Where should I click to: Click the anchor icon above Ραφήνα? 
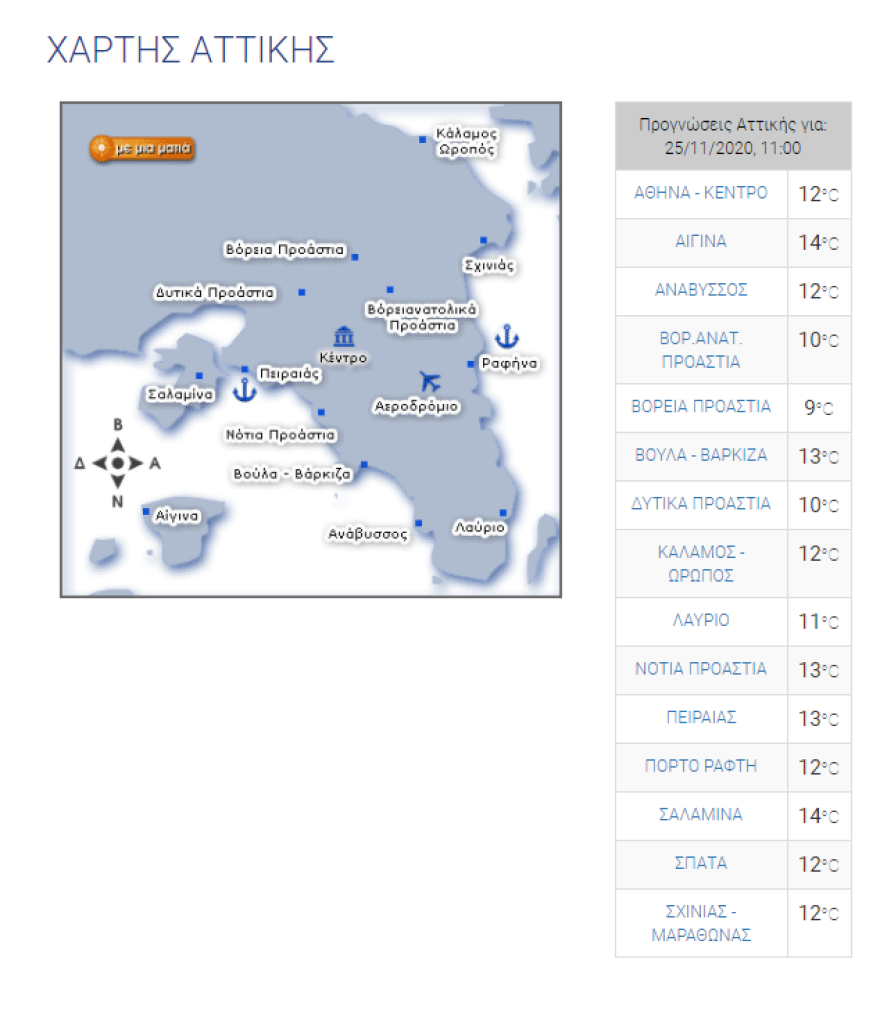click(508, 335)
